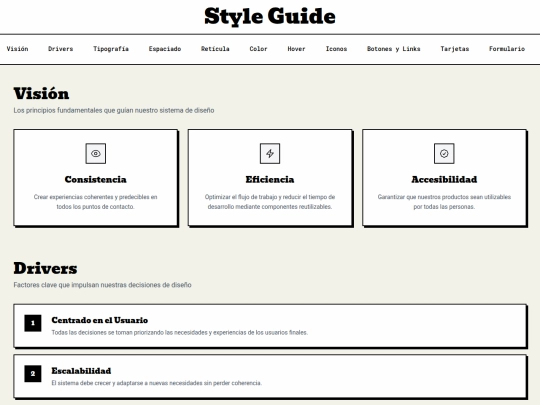The width and height of the screenshot is (540, 405).
Task: Click the Consistencia card title
Action: coord(96,179)
